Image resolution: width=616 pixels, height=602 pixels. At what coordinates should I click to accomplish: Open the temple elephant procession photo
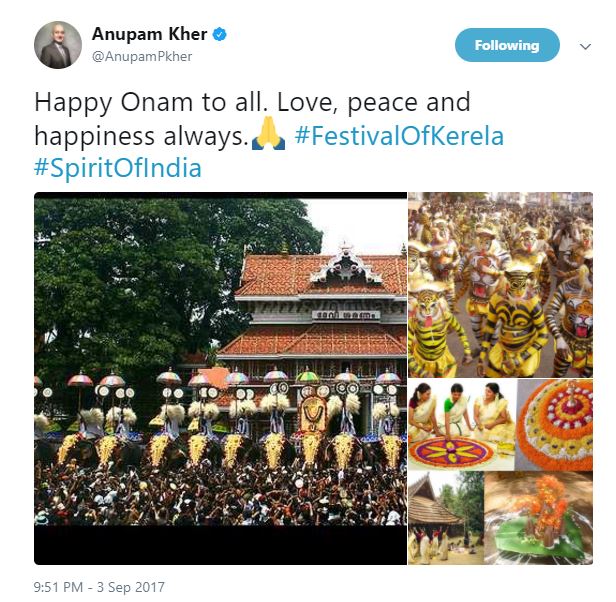[x=220, y=378]
